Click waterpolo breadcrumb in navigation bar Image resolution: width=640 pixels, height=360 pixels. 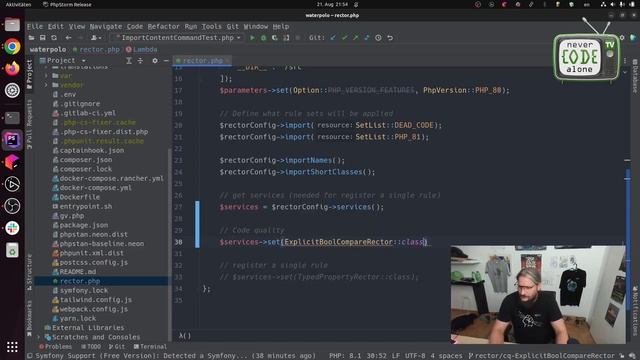pos(48,49)
